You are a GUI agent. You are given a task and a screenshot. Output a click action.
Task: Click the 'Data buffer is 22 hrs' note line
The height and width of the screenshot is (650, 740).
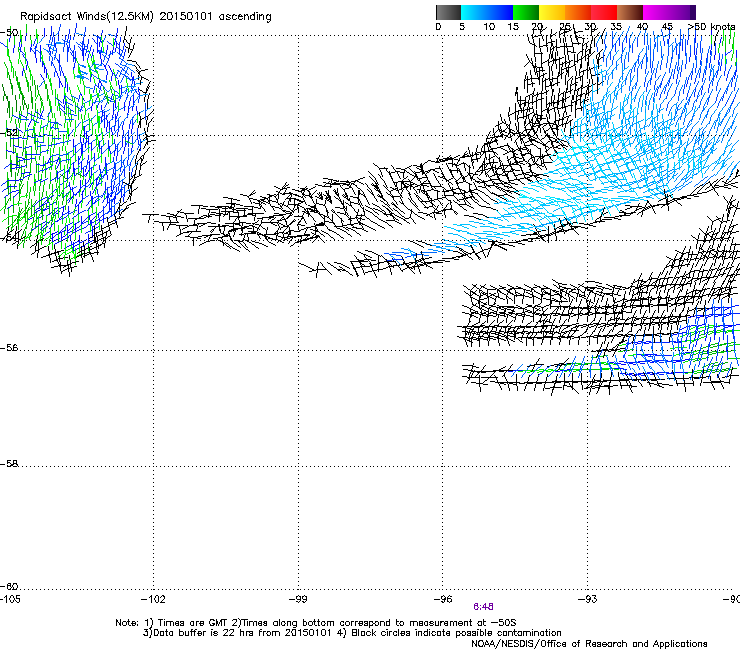[352, 633]
